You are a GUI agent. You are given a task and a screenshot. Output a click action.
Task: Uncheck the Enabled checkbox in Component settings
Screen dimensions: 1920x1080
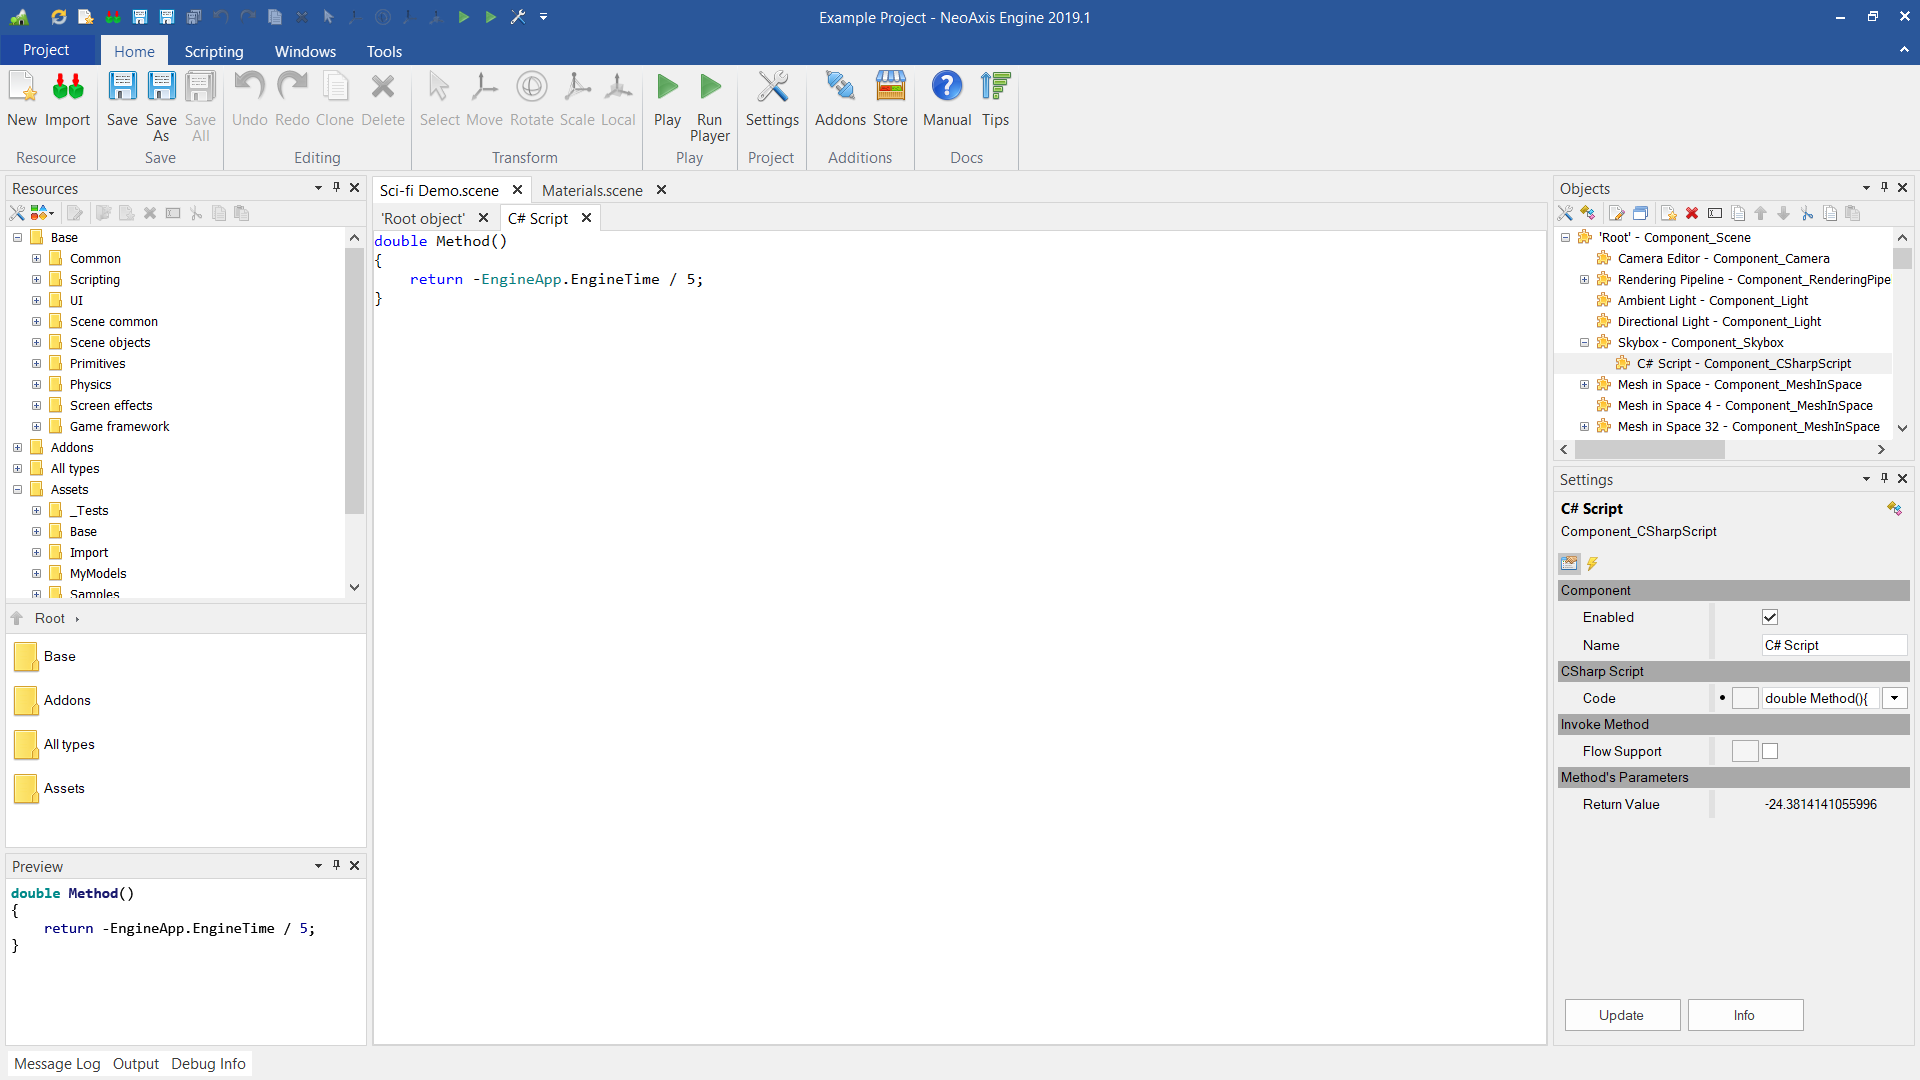pyautogui.click(x=1769, y=617)
